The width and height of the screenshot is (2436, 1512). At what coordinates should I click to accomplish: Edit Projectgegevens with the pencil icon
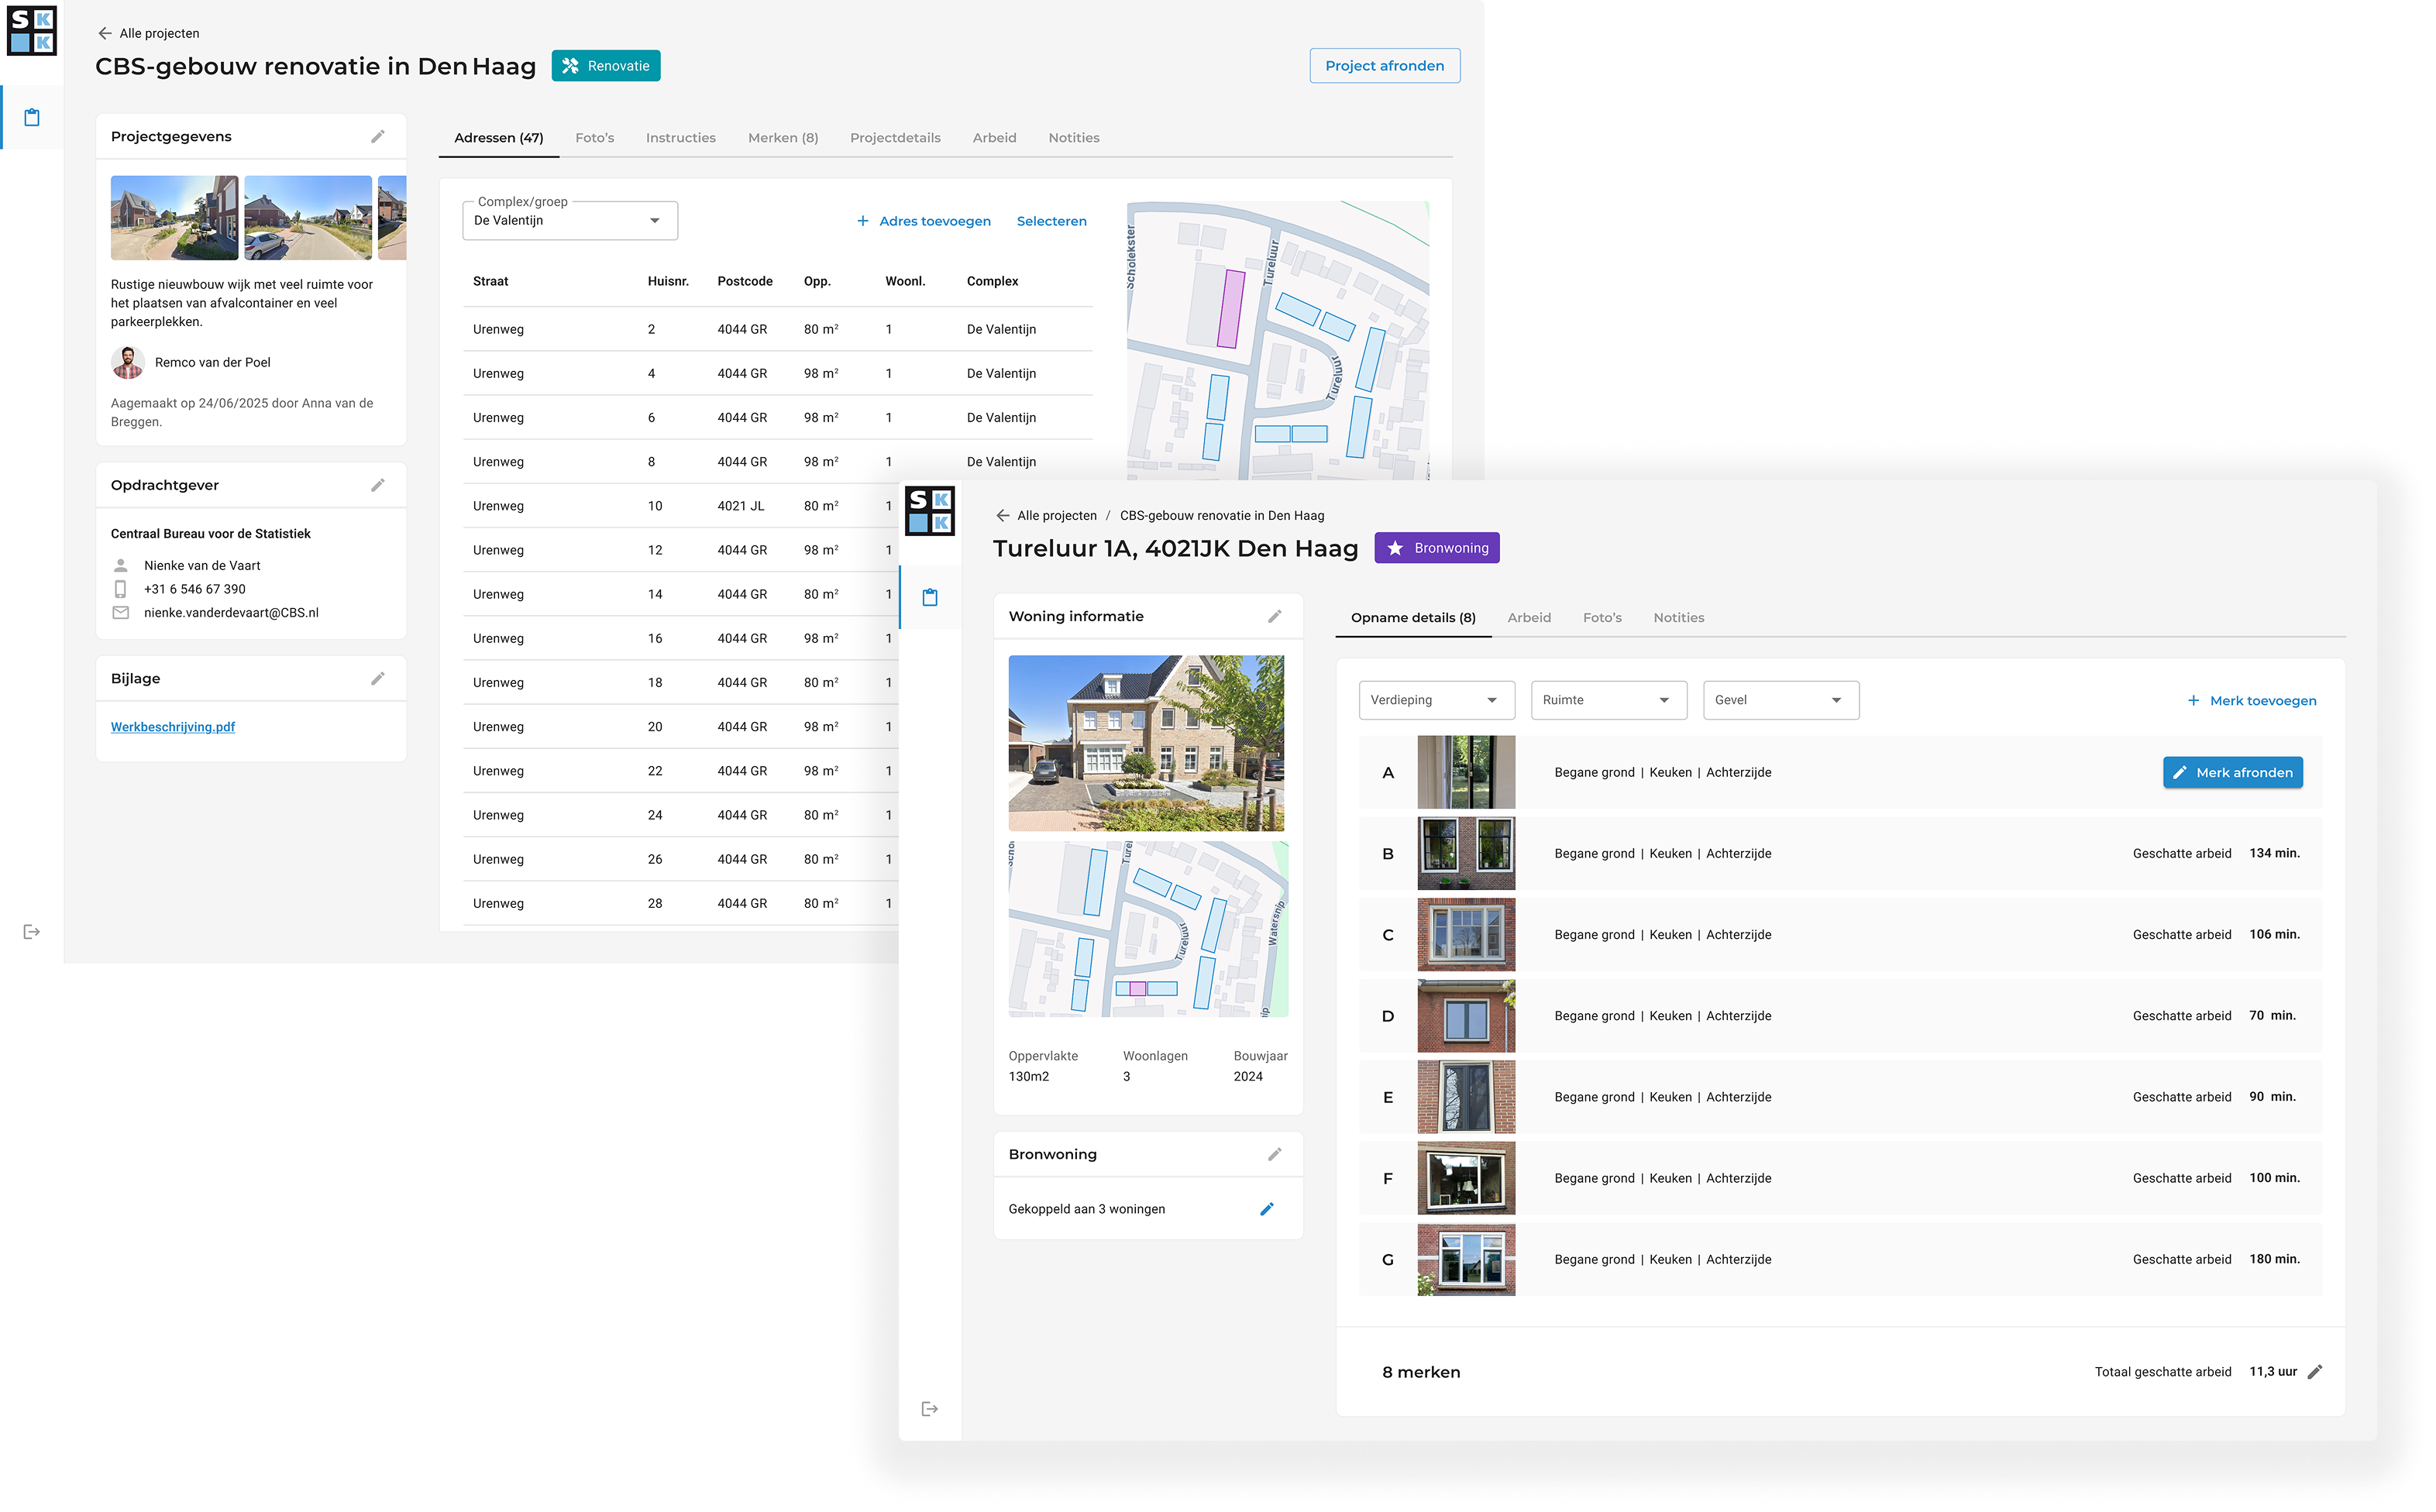pos(377,137)
